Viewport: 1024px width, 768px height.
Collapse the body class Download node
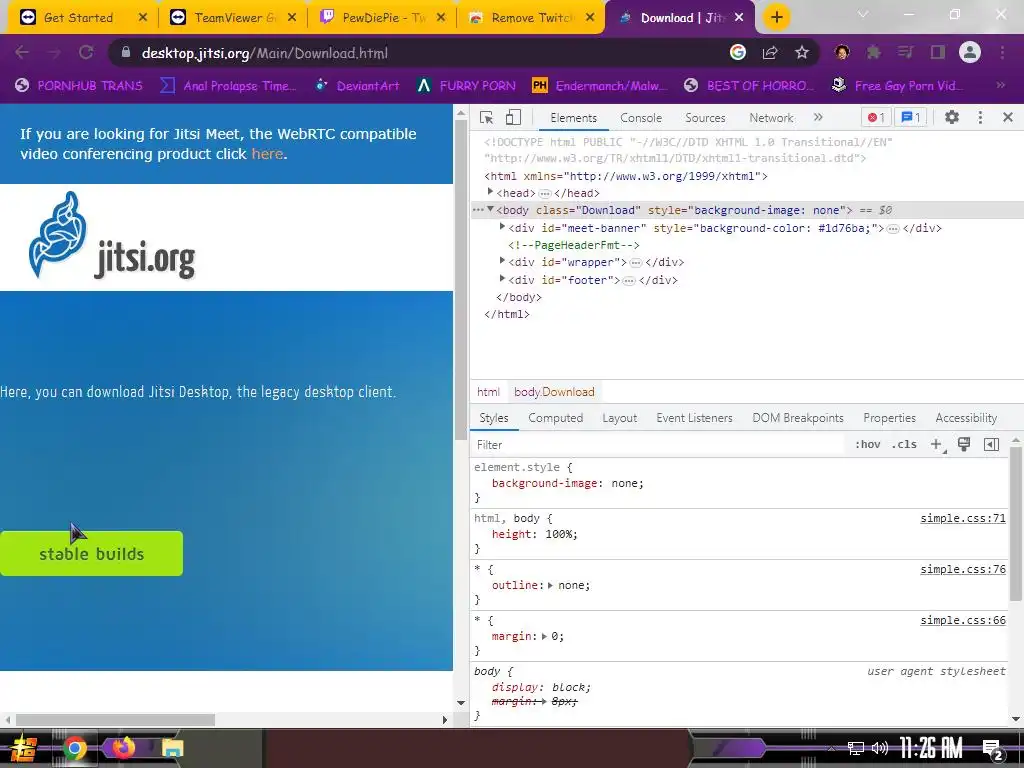tap(490, 209)
